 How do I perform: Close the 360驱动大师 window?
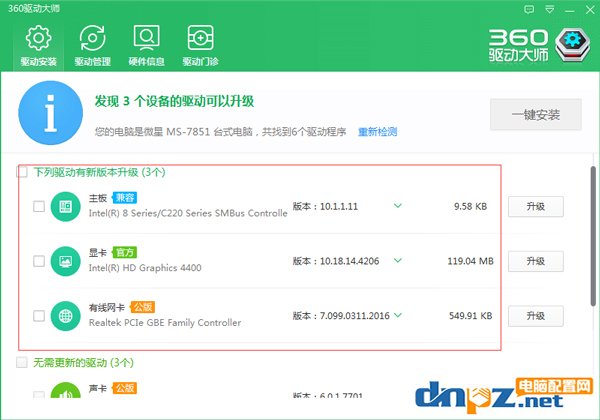coord(590,10)
